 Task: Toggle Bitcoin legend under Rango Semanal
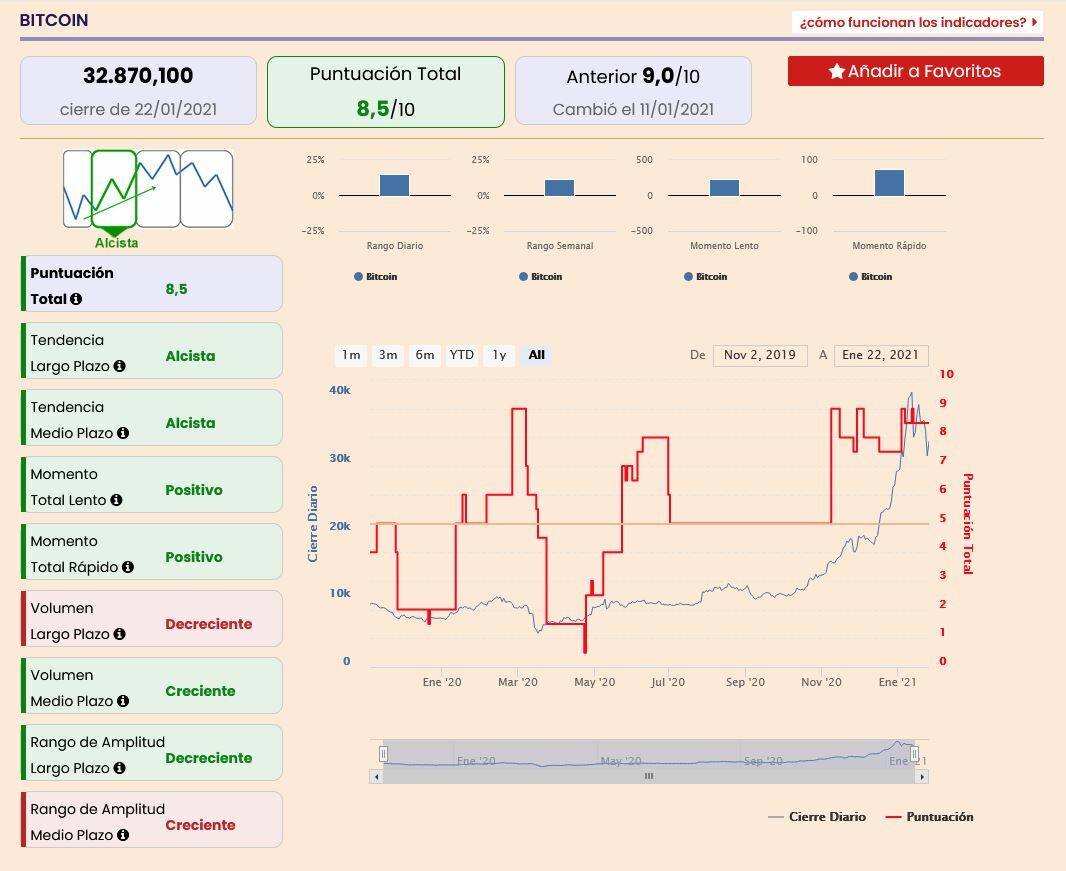(x=540, y=277)
